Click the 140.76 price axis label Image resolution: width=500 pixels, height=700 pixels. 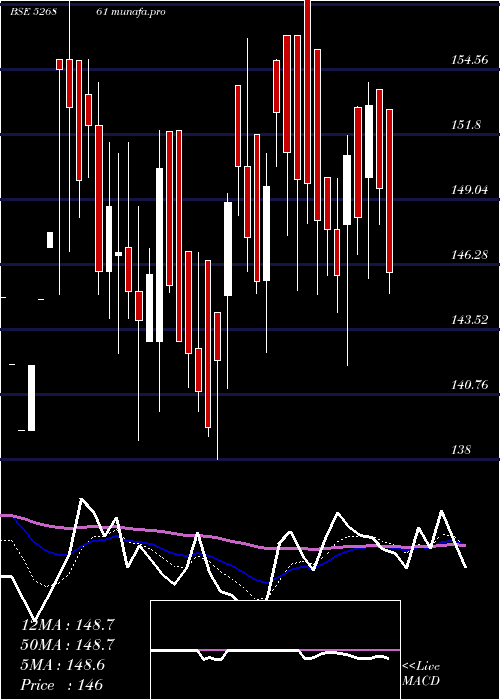469,385
